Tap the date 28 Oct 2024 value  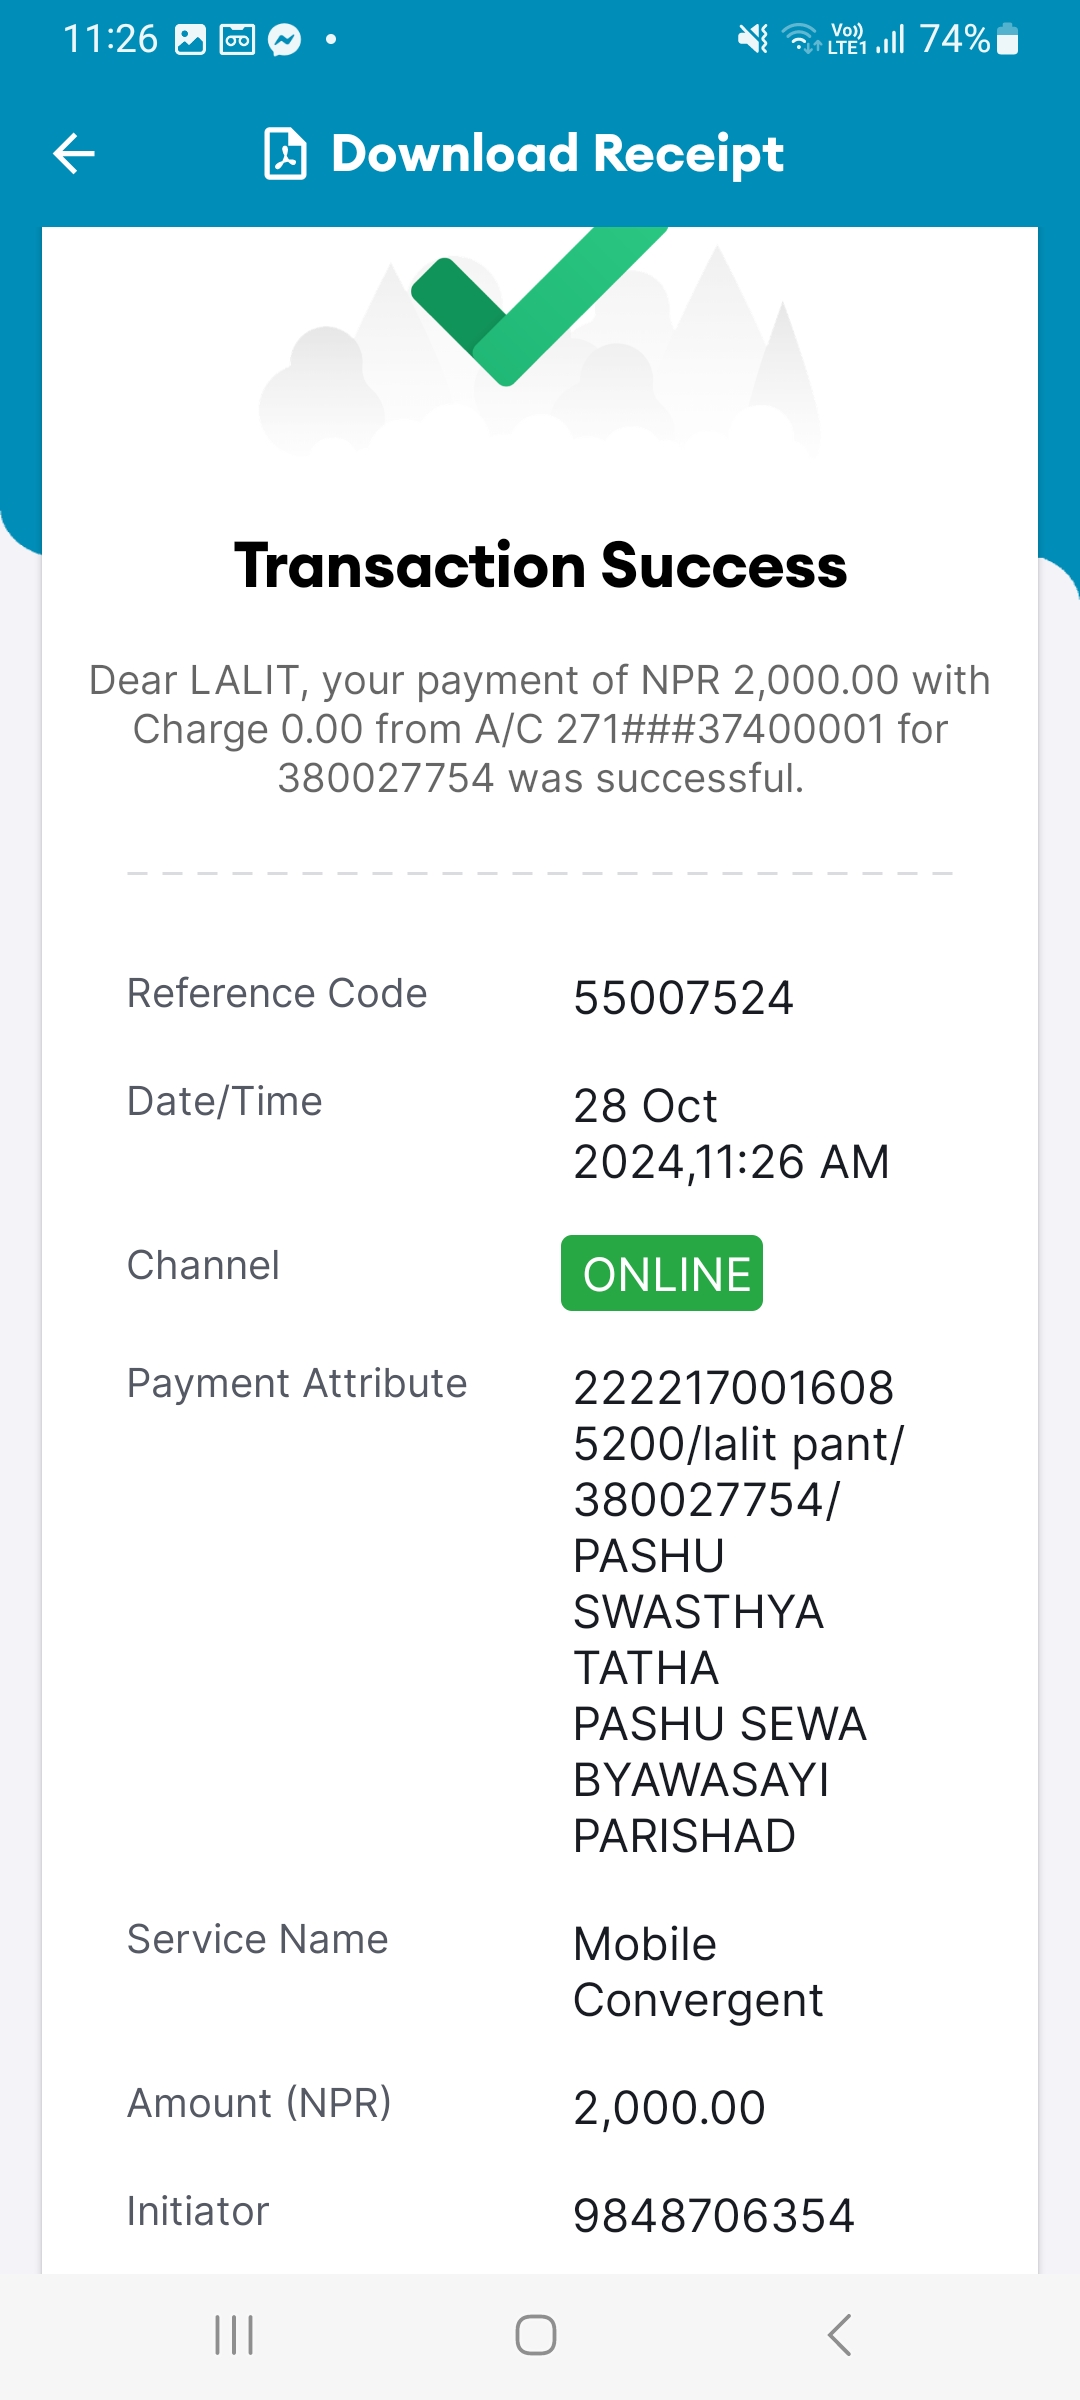(x=731, y=1133)
